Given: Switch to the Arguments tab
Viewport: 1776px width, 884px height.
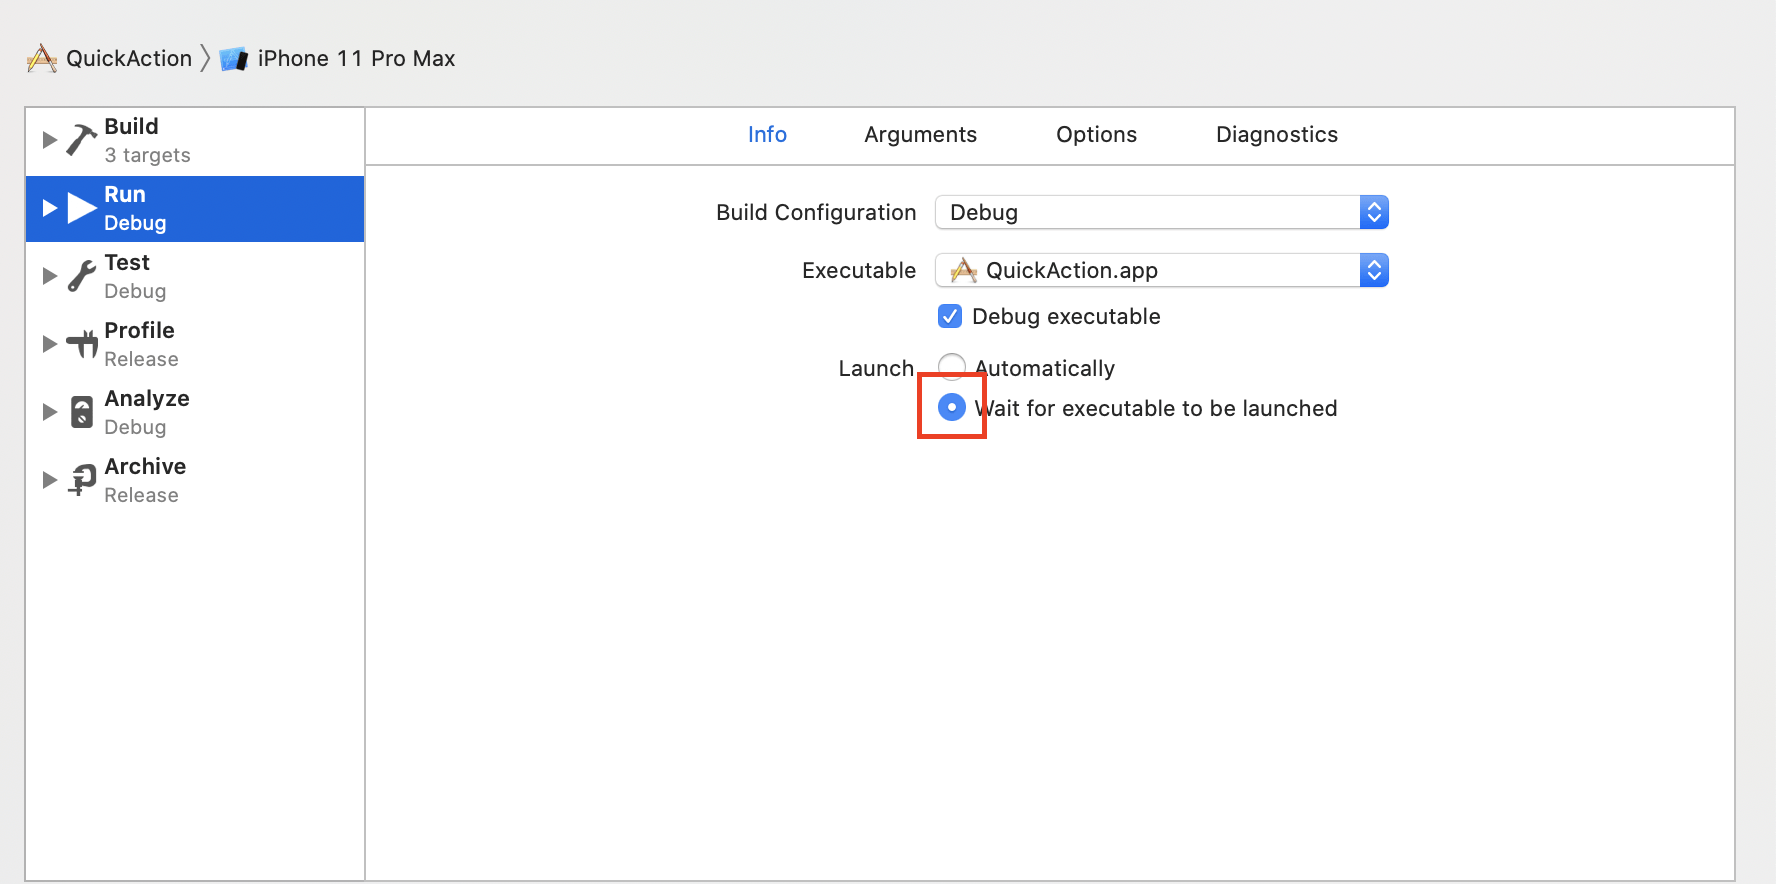Looking at the screenshot, I should [920, 134].
